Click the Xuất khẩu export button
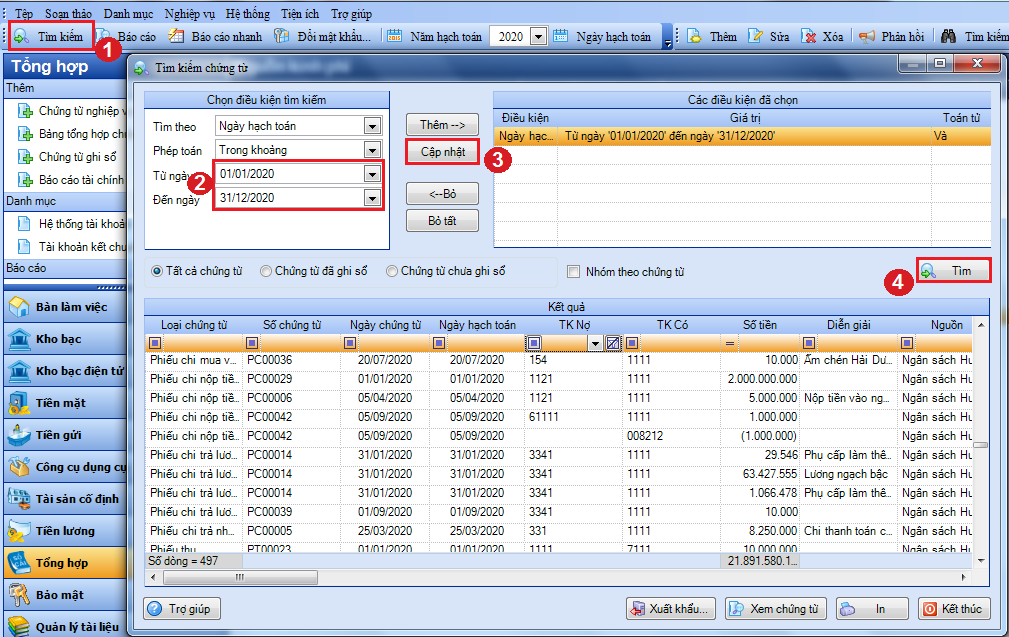Image resolution: width=1009 pixels, height=637 pixels. 672,609
